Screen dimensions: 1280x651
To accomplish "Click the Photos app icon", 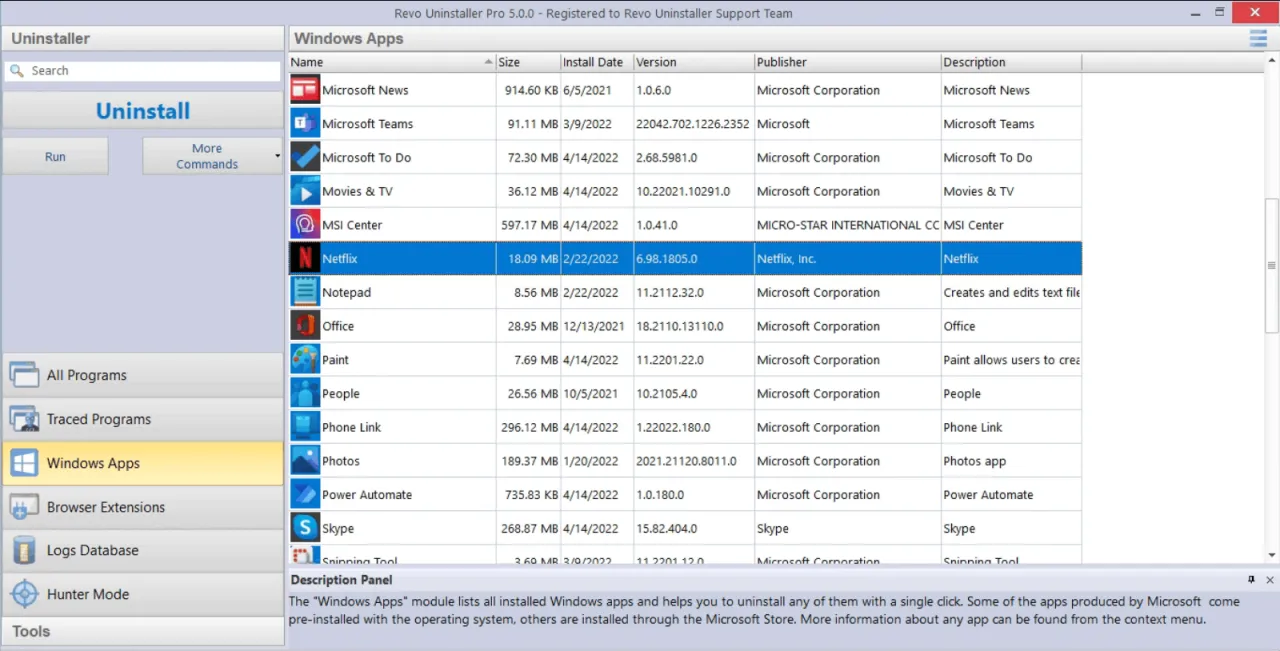I will pos(305,461).
